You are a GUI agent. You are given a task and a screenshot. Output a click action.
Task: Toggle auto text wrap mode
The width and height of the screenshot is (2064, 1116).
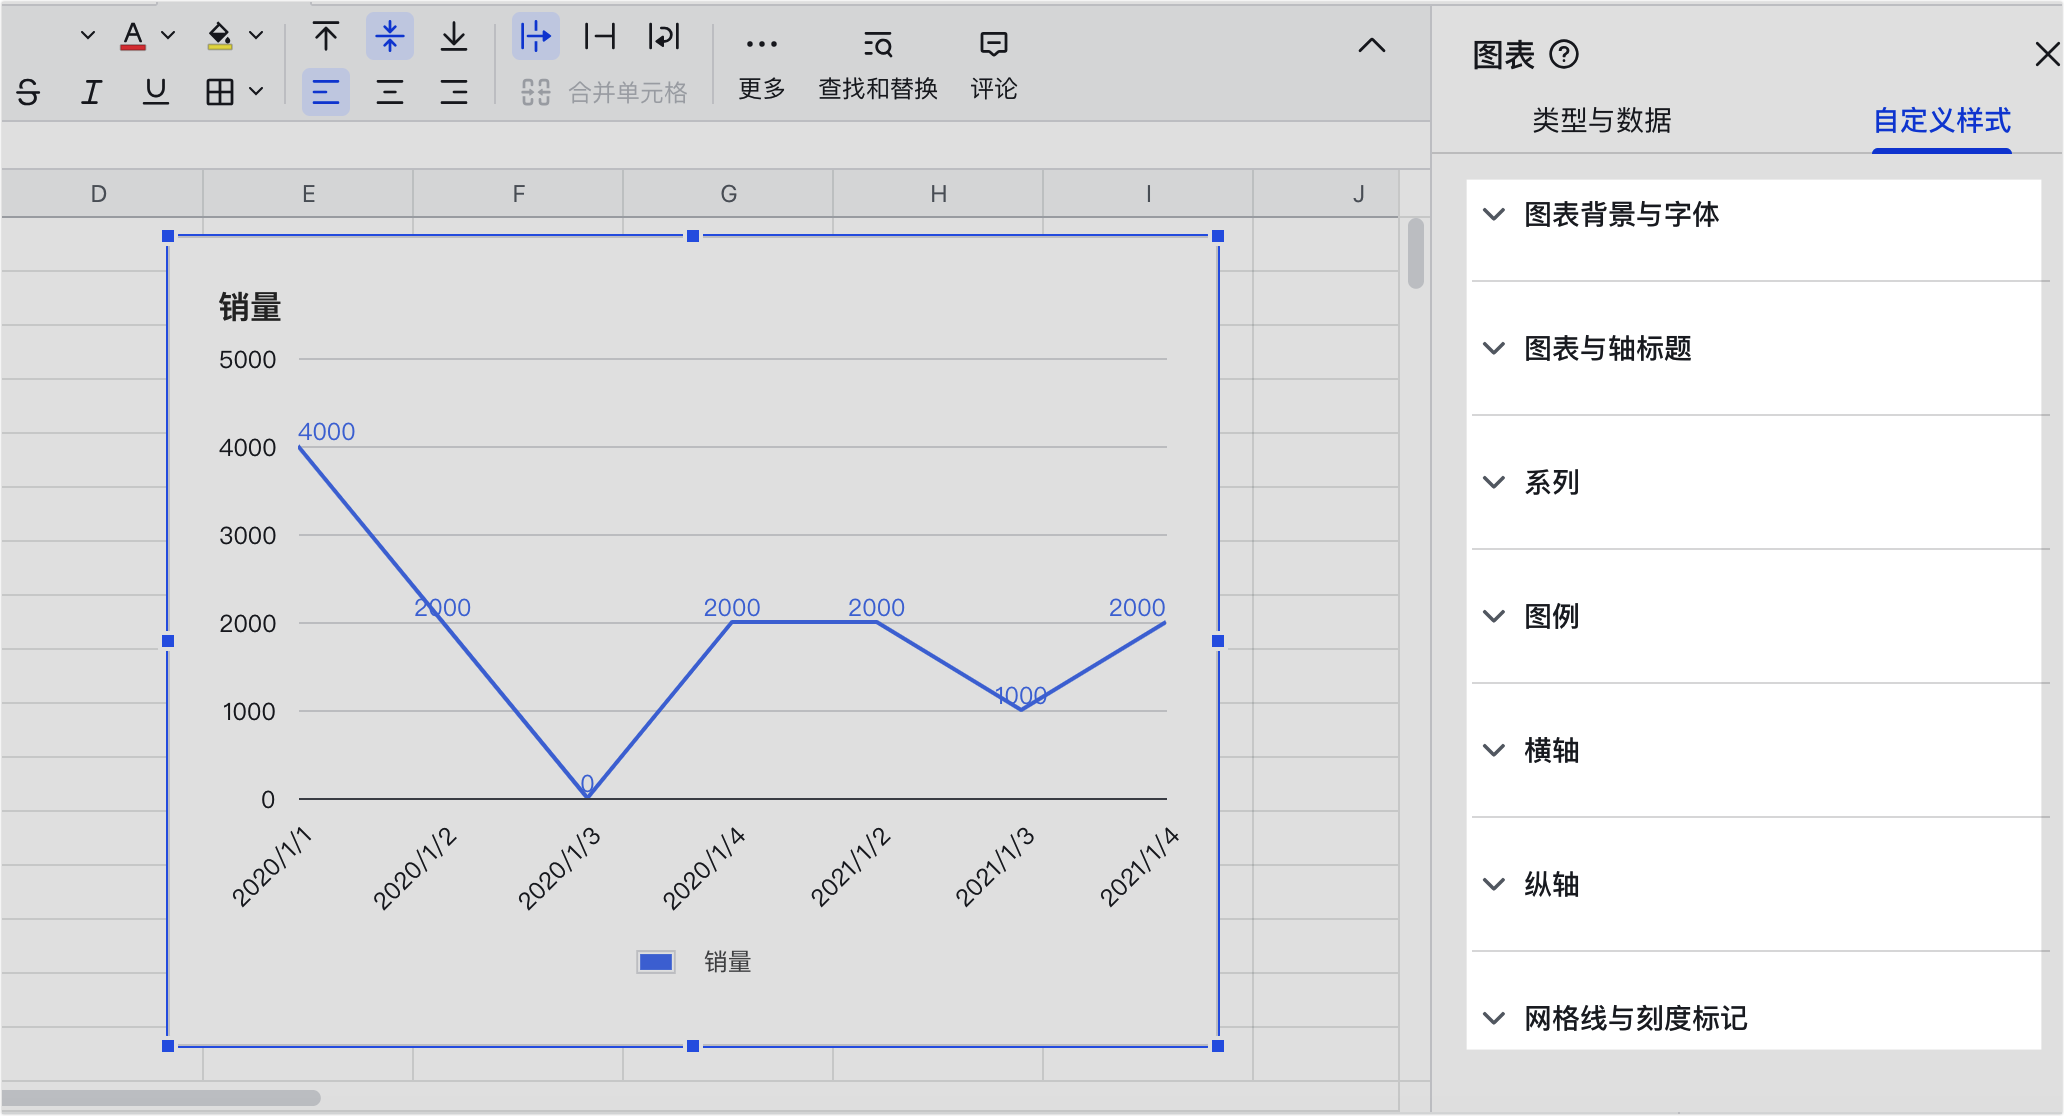pyautogui.click(x=664, y=37)
